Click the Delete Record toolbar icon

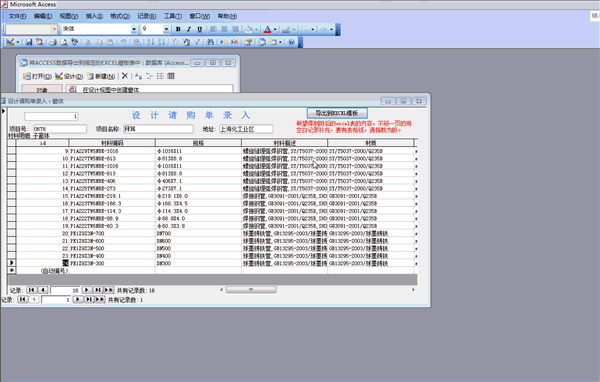point(235,42)
